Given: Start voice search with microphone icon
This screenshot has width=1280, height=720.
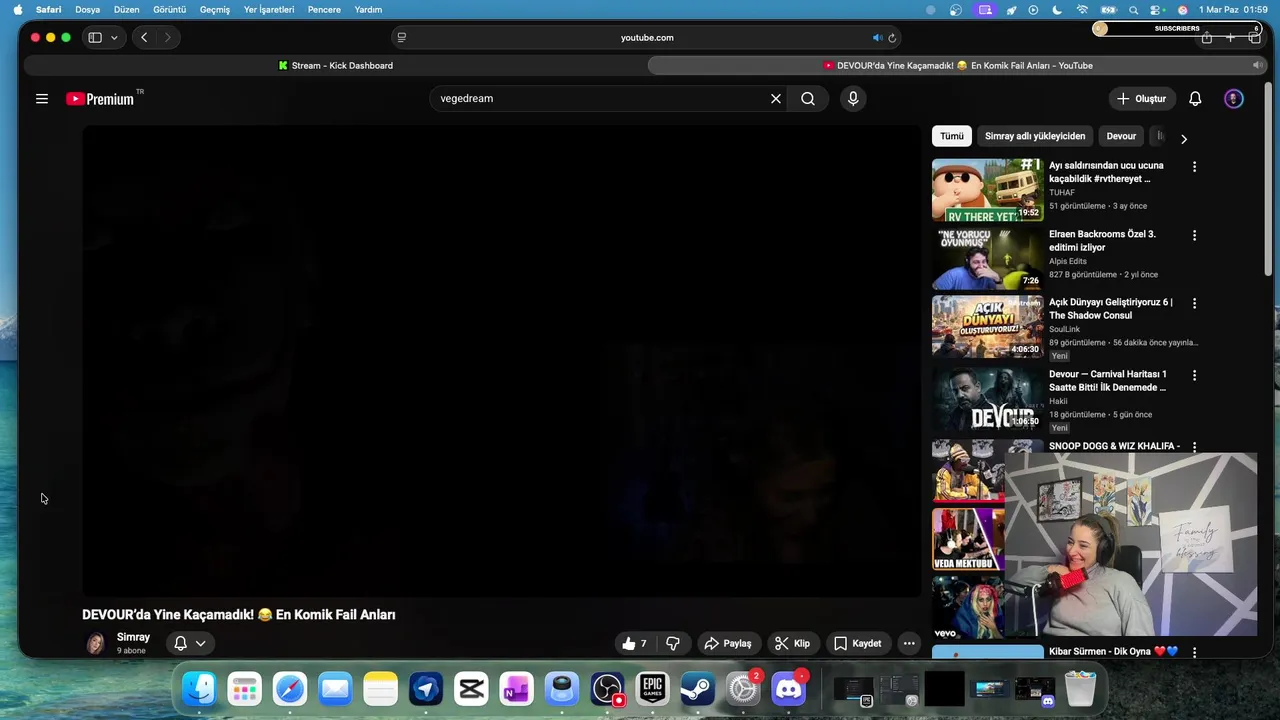Looking at the screenshot, I should (853, 99).
